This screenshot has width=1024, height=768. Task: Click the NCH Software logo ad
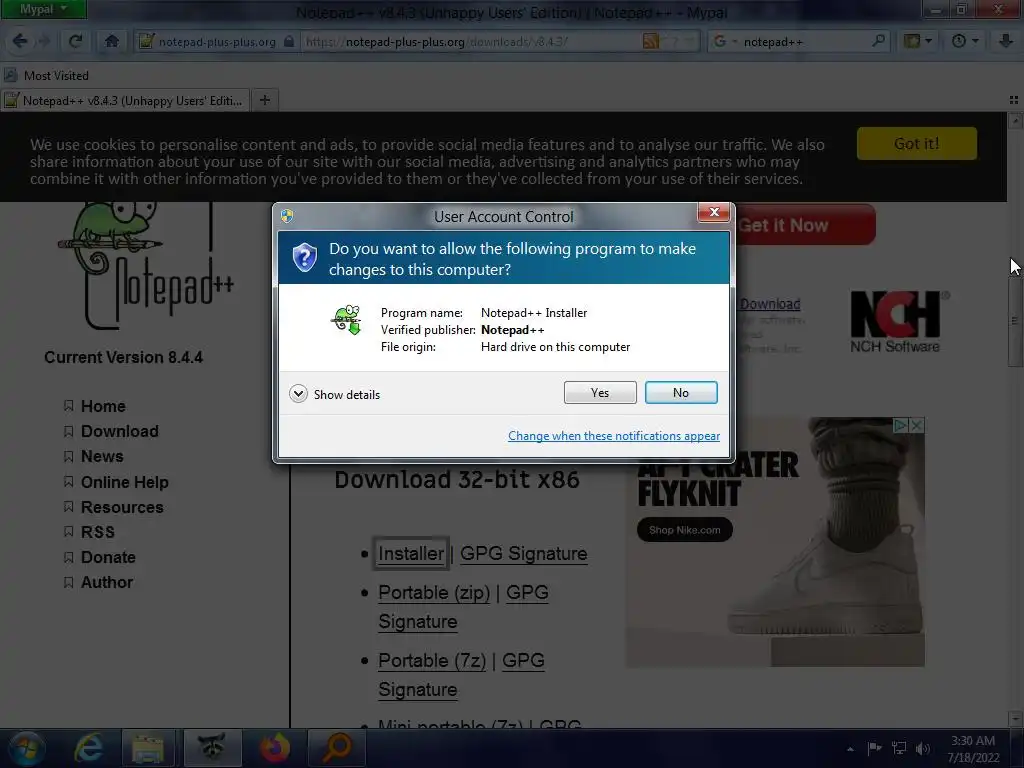point(896,322)
